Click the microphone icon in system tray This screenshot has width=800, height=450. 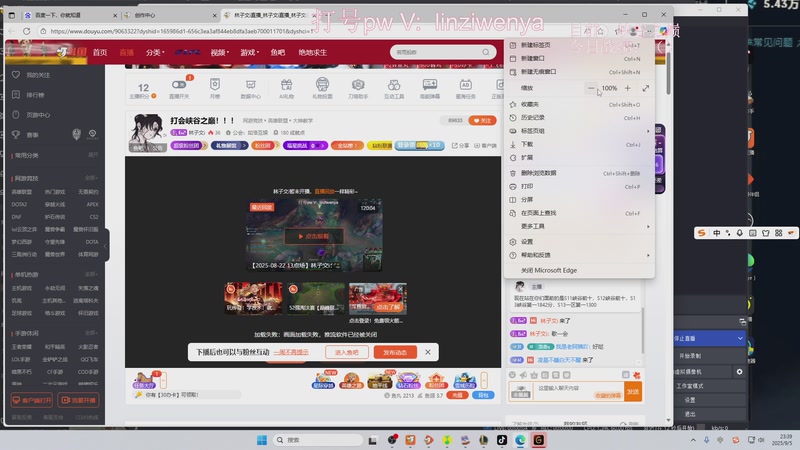click(707, 440)
